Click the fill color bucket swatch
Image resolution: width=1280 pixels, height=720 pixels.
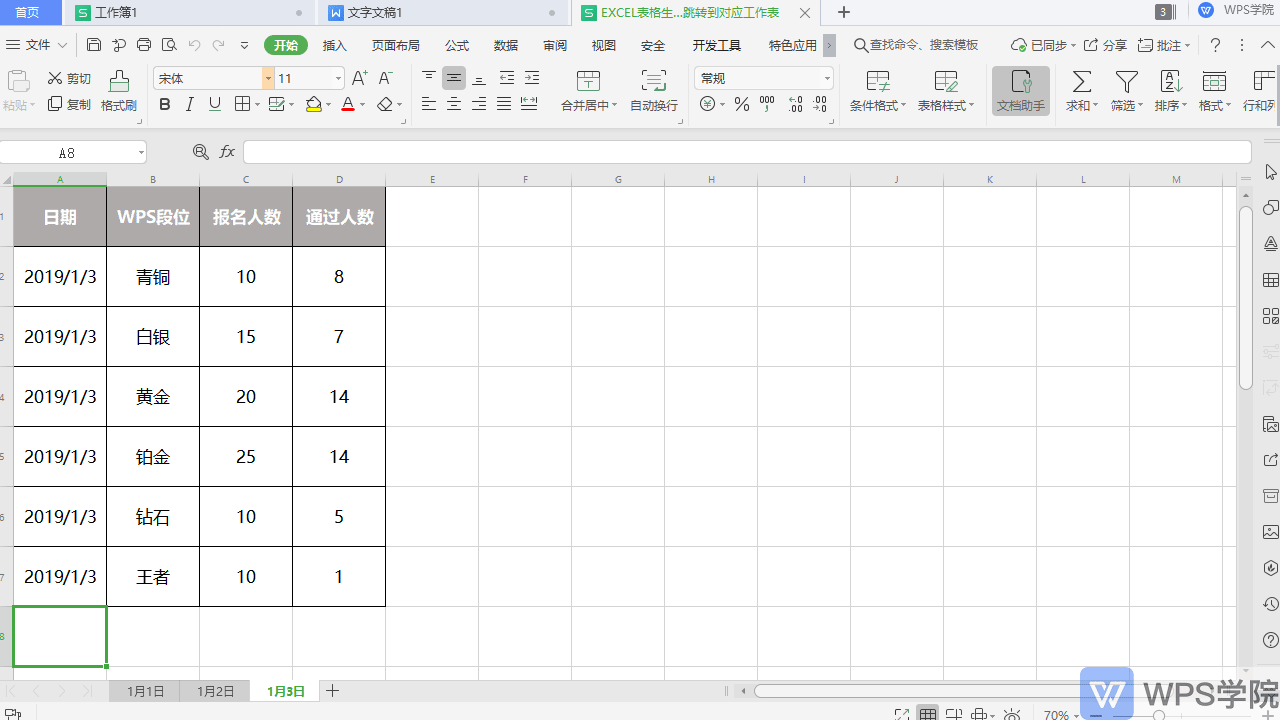[x=313, y=104]
